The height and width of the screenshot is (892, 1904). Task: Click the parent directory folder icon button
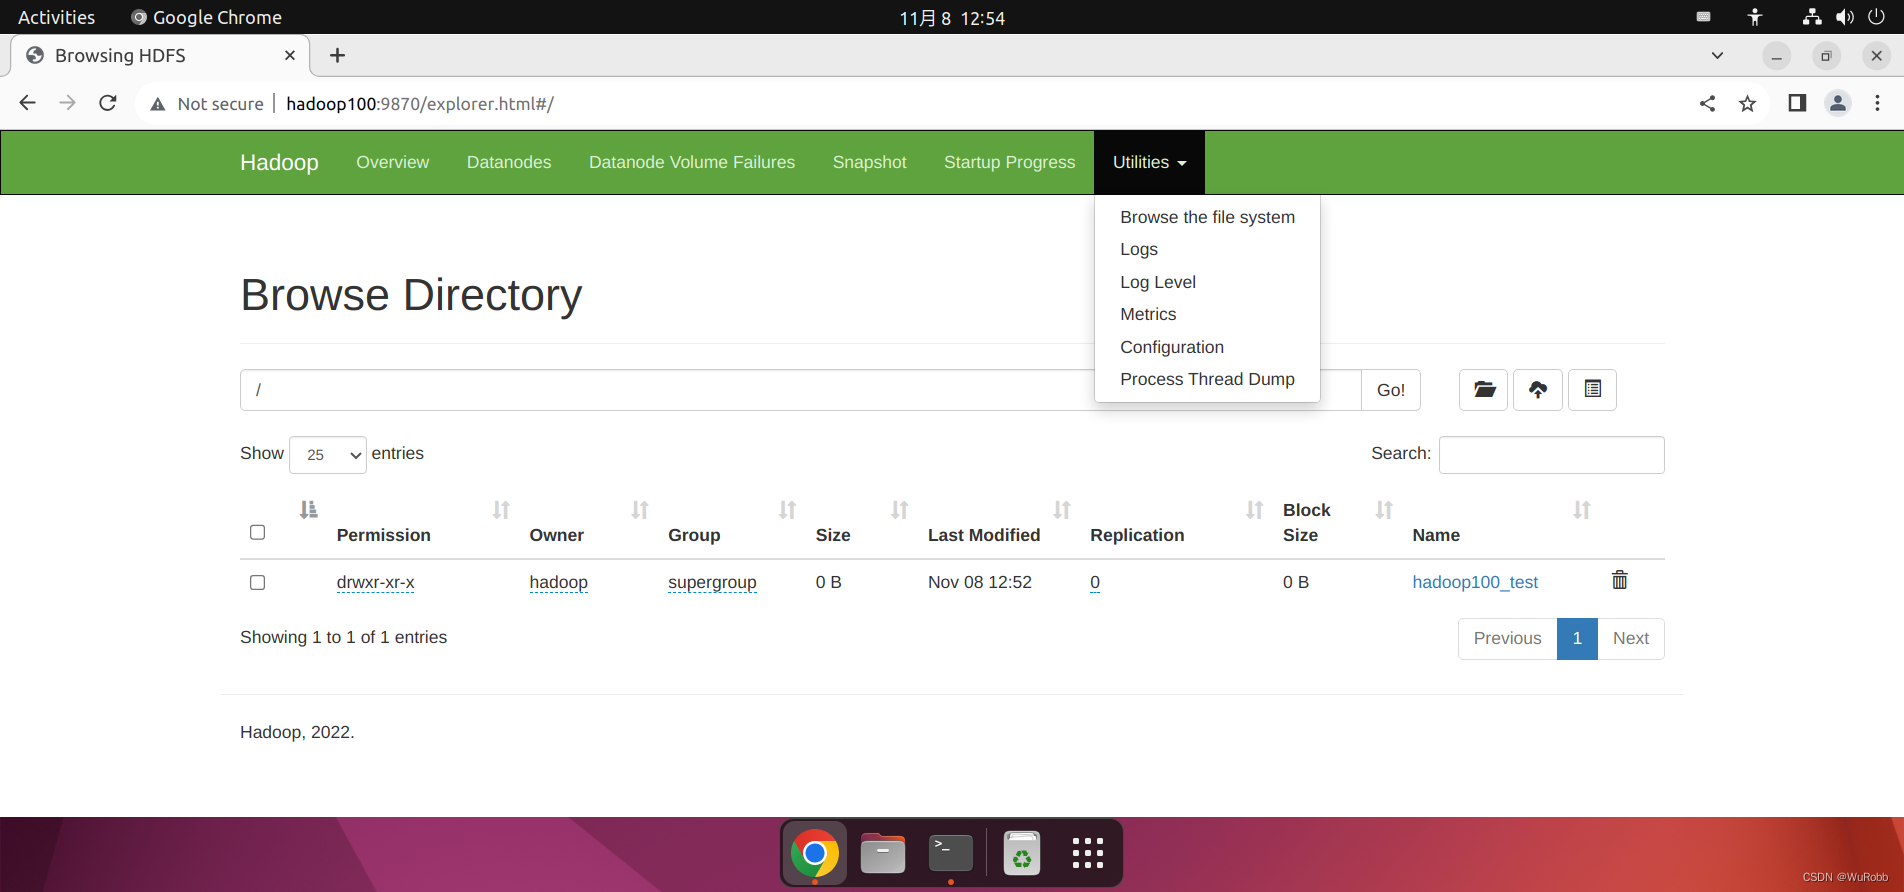(x=1483, y=389)
